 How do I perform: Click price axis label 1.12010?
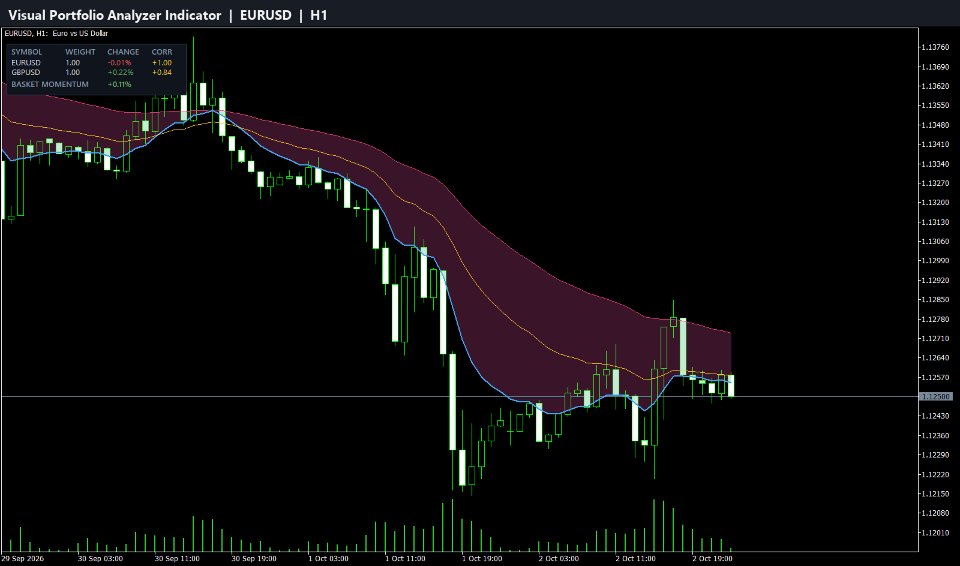point(937,532)
